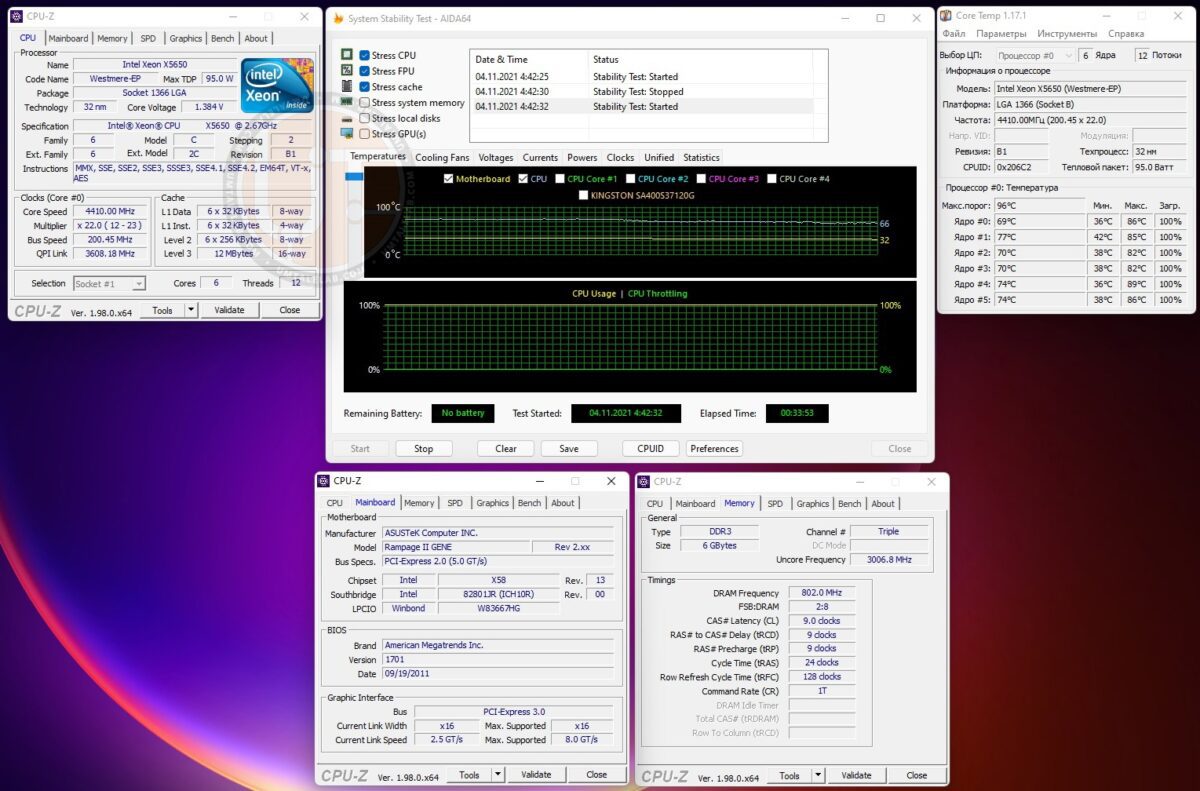Open the Voltages tab in AIDA64
Viewport: 1200px width, 791px height.
tap(496, 158)
